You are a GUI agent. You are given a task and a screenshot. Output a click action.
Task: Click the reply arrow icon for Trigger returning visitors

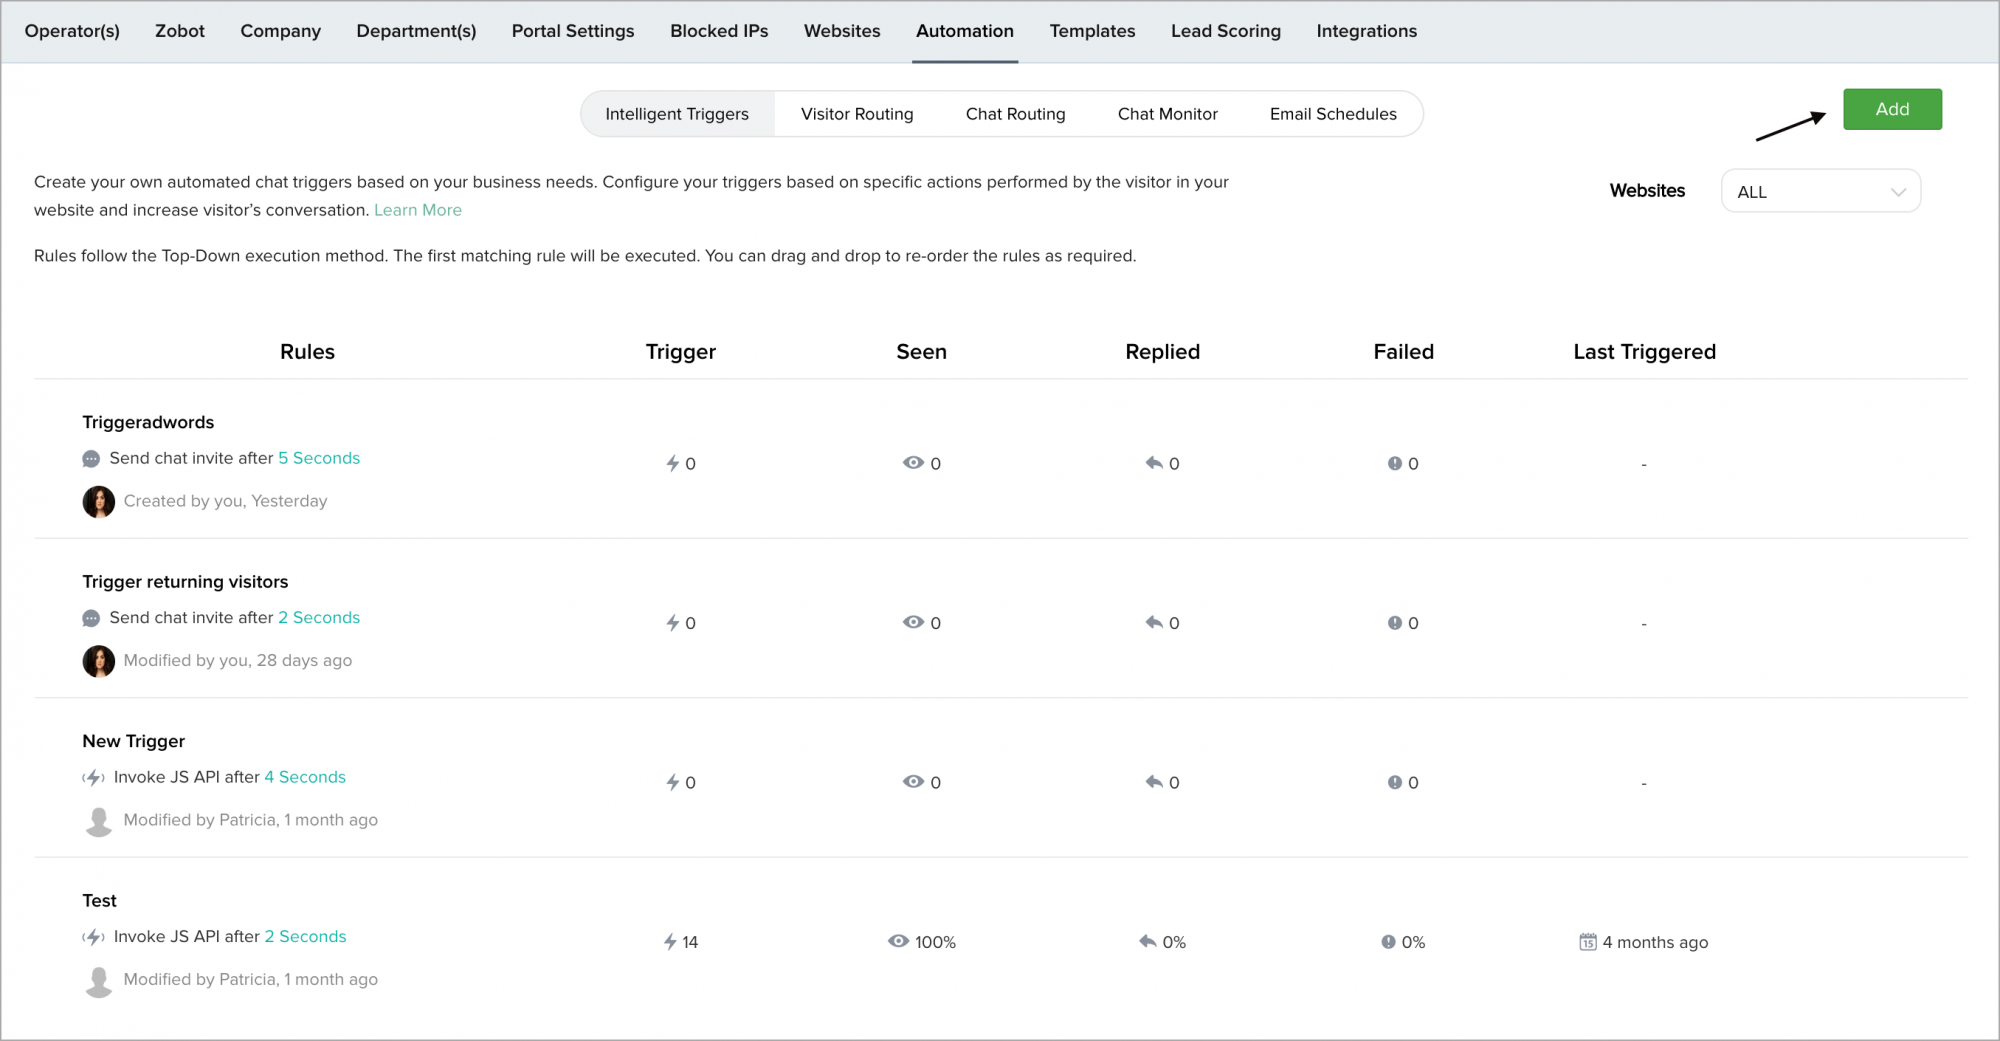pos(1154,623)
